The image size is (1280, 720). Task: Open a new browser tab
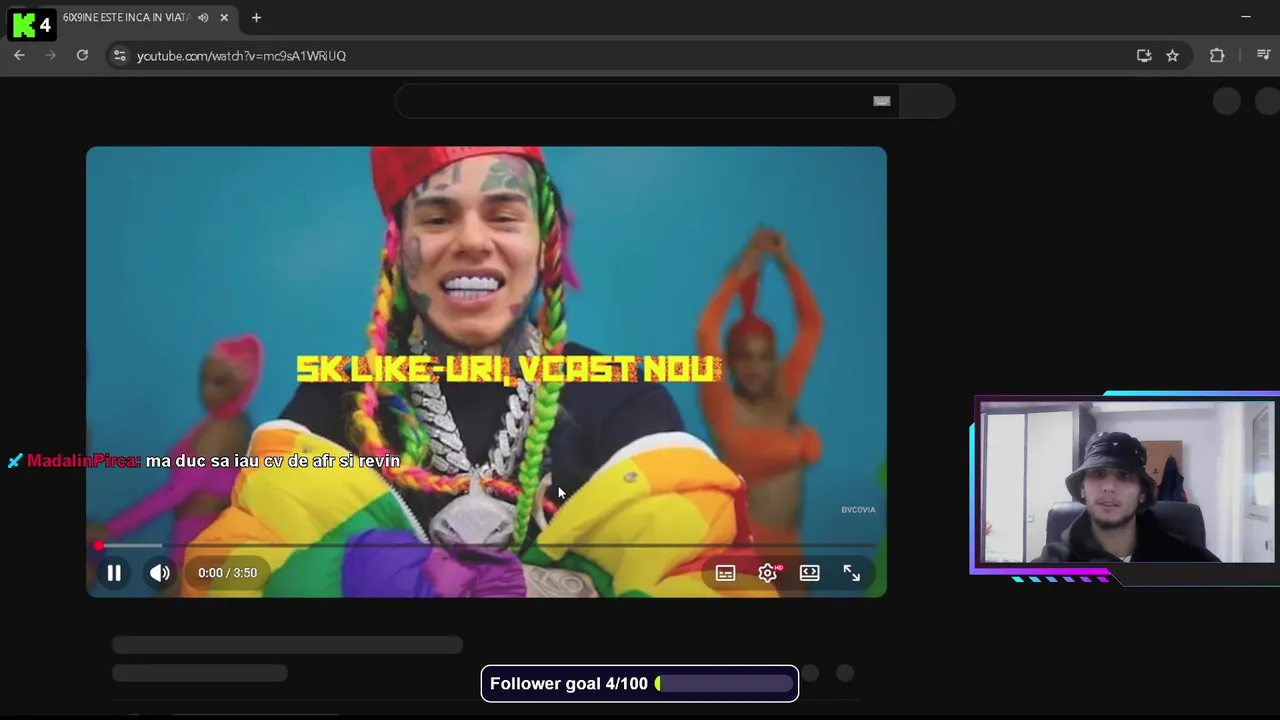click(256, 17)
